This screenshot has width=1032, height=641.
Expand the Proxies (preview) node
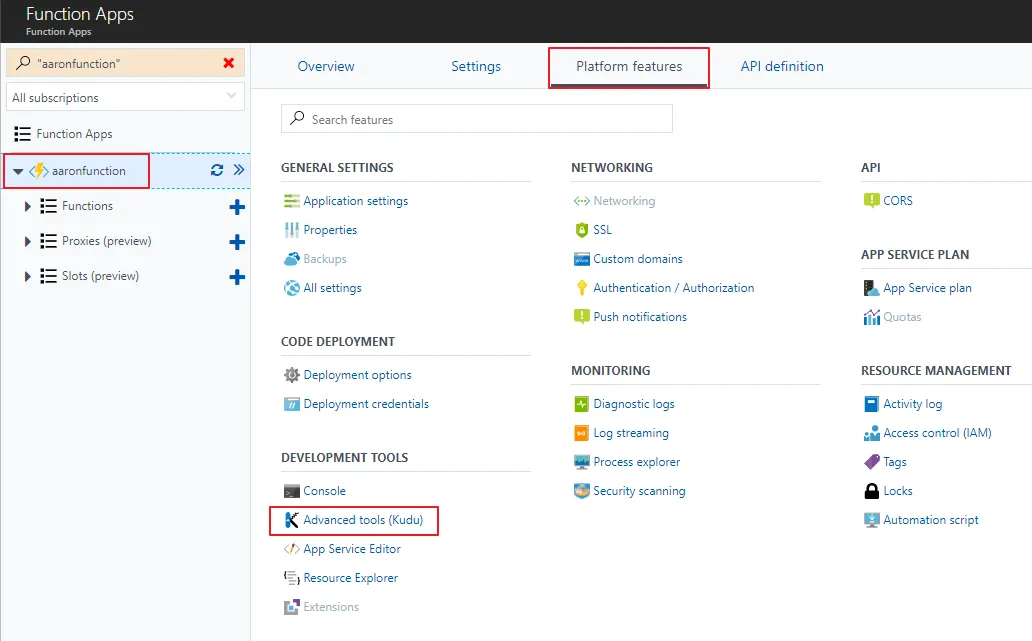[28, 241]
